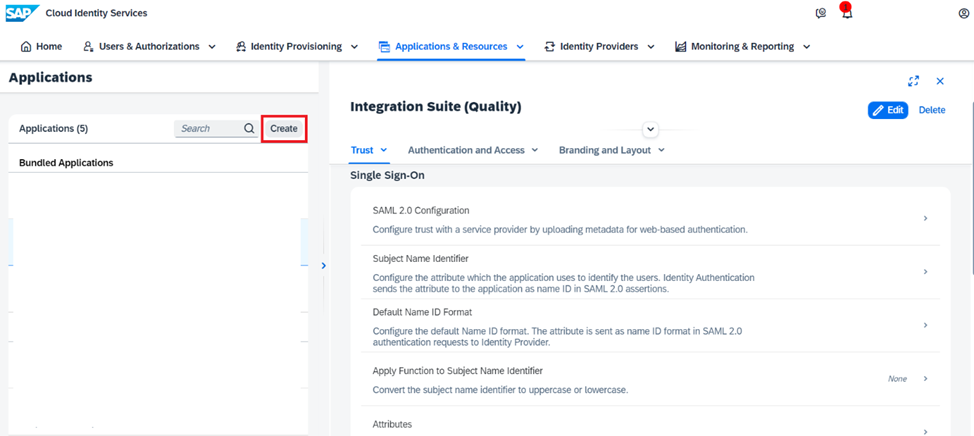Screen dimensions: 974x436
Task: Open Subject Name Identifier setting
Action: [x=650, y=273]
